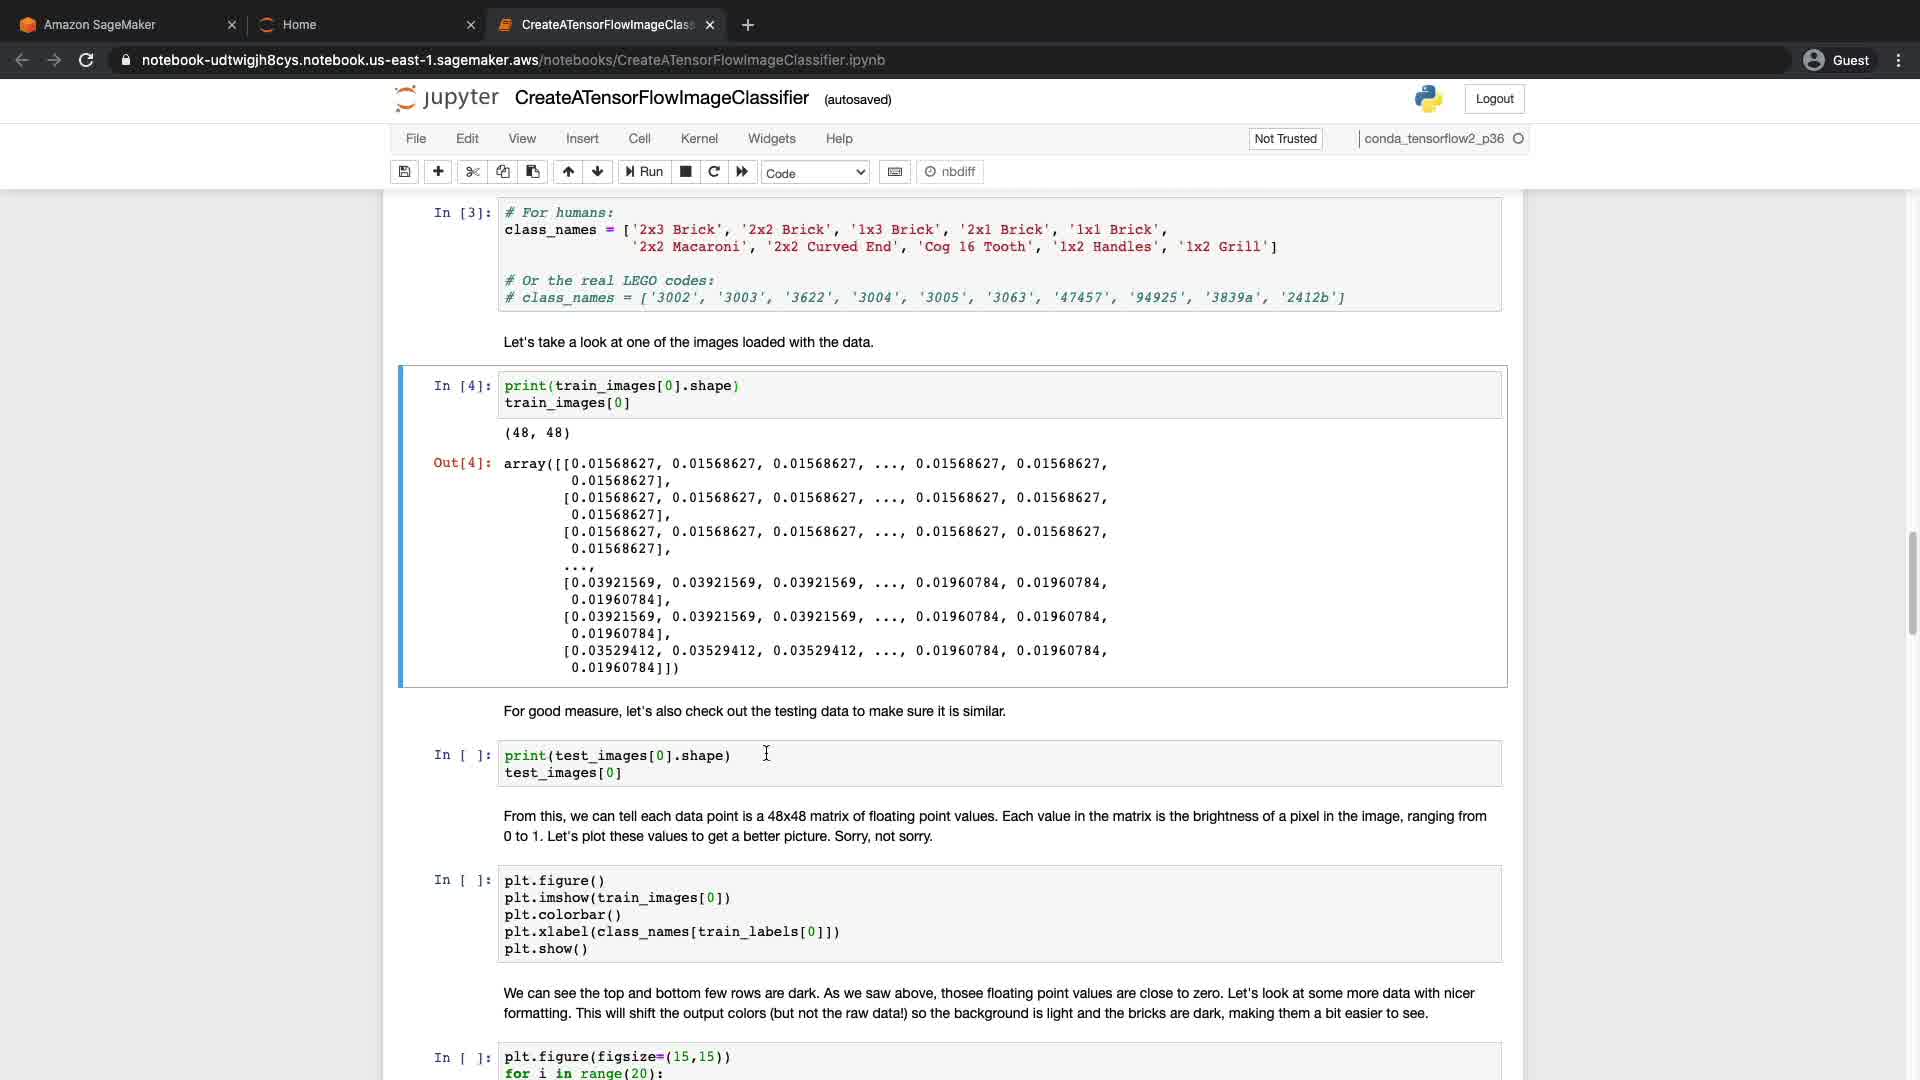Click the Run button
This screenshot has height=1080, width=1920.
point(645,172)
